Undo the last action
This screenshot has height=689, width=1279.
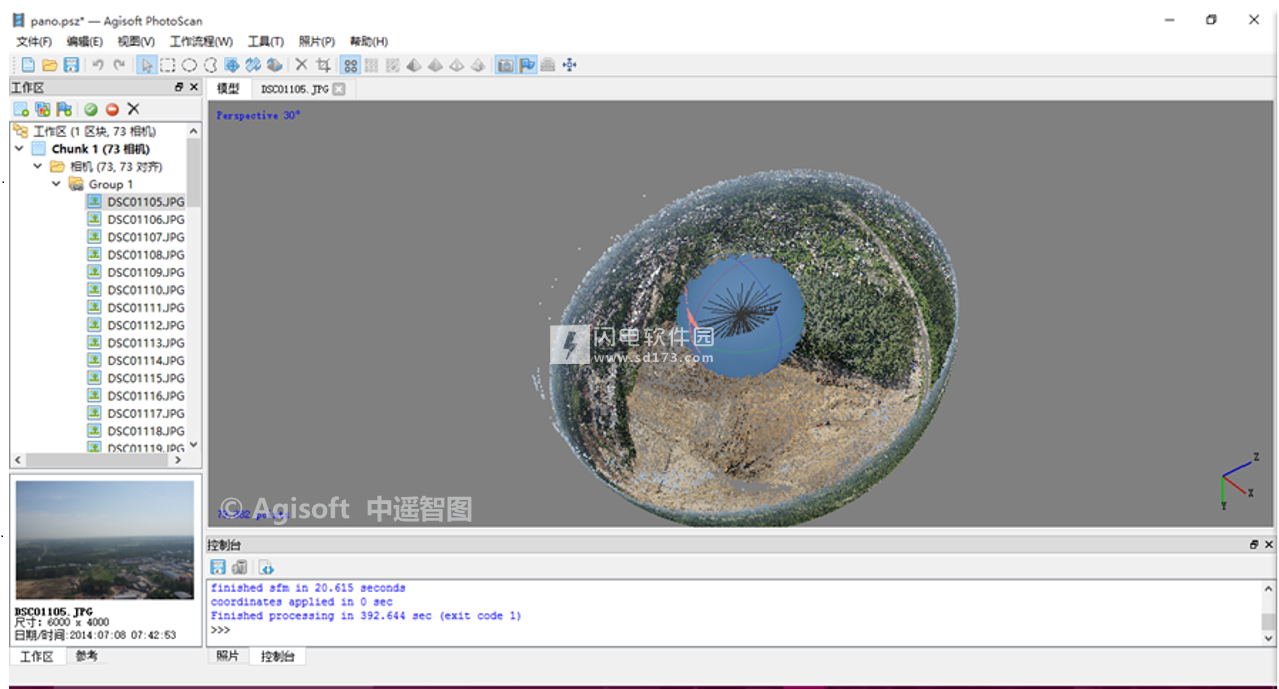(x=98, y=65)
